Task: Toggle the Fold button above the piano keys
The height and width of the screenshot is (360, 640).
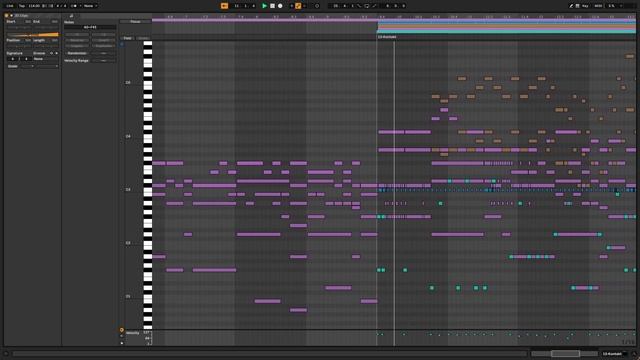Action: [128, 38]
